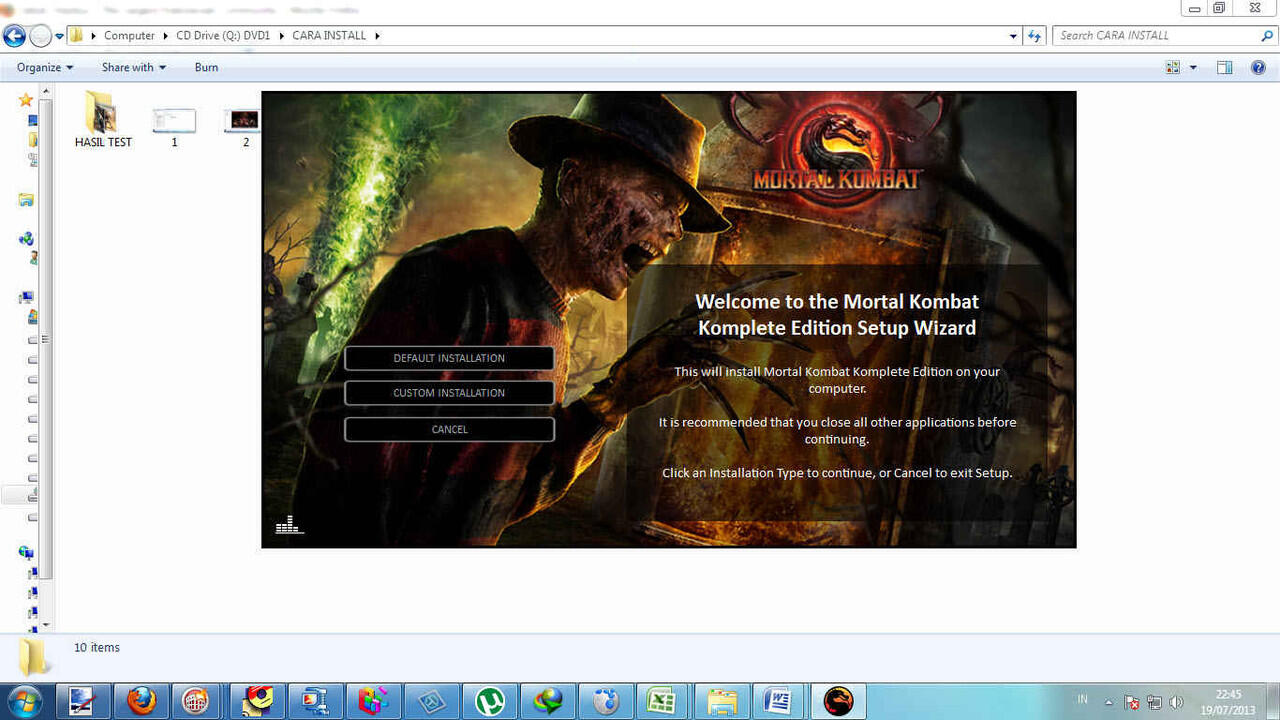Open the view options dropdown arrow
The width and height of the screenshot is (1280, 720).
1193,67
